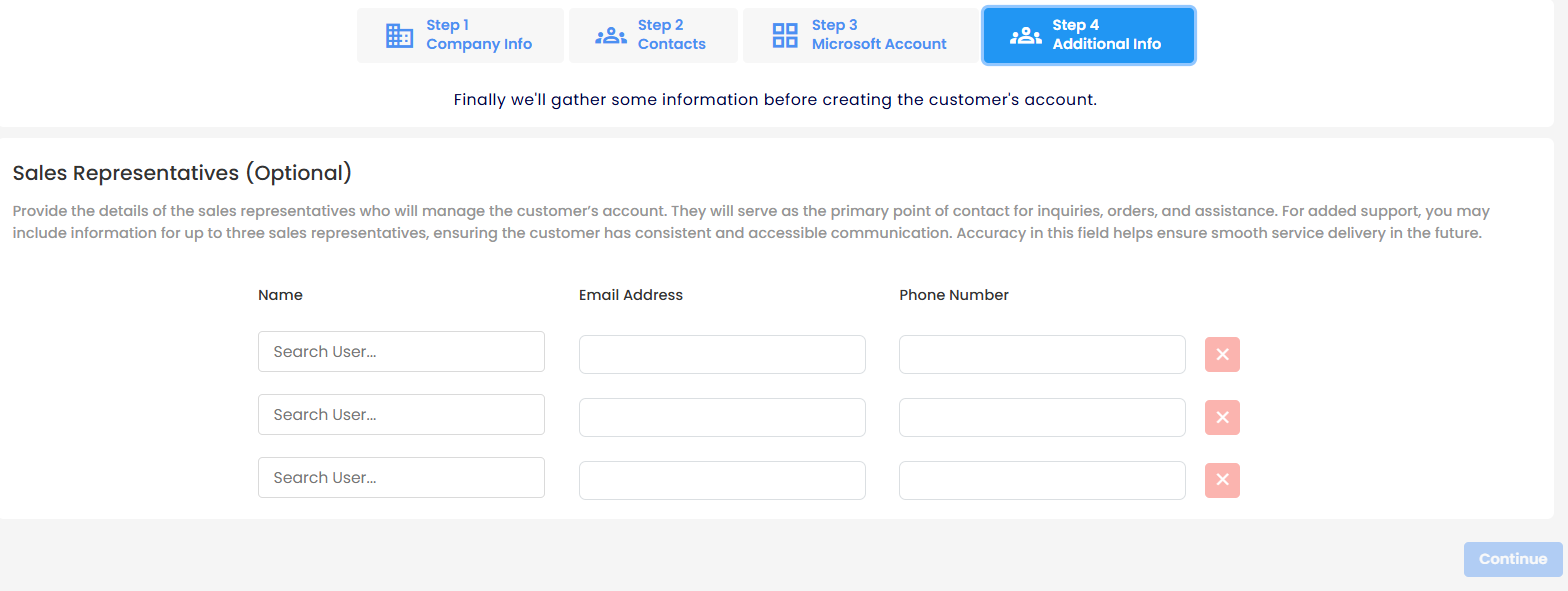Click the people icon in Step 4
This screenshot has width=1568, height=591.
coord(1026,36)
